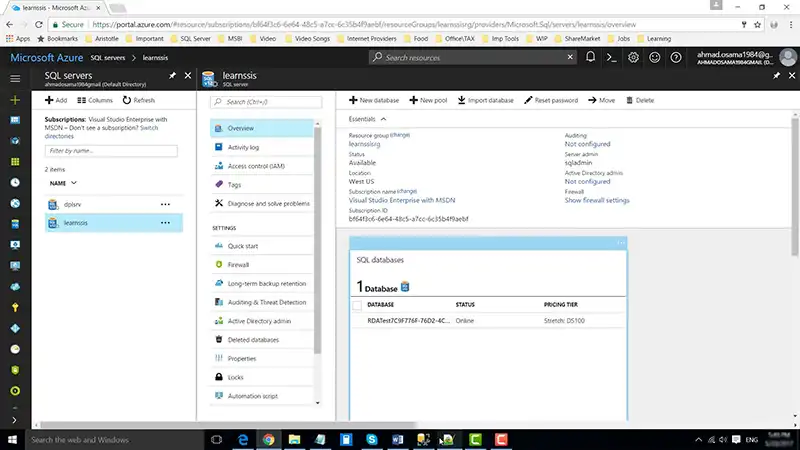This screenshot has width=800, height=450.
Task: Open more options for dpisrv server
Action: [165, 204]
